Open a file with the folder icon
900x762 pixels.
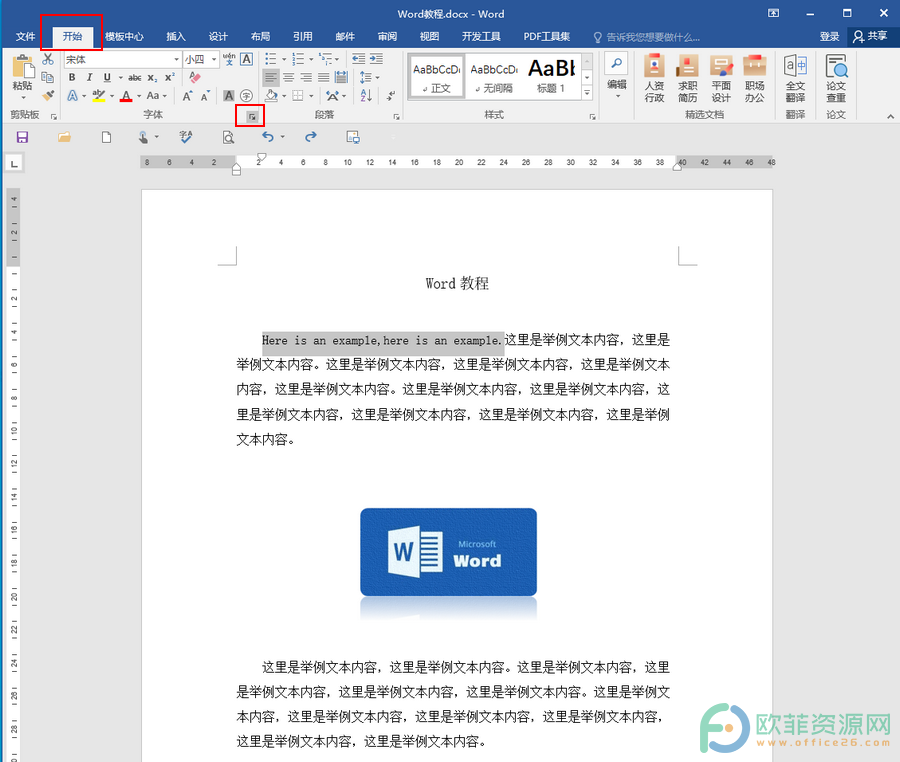click(x=64, y=137)
